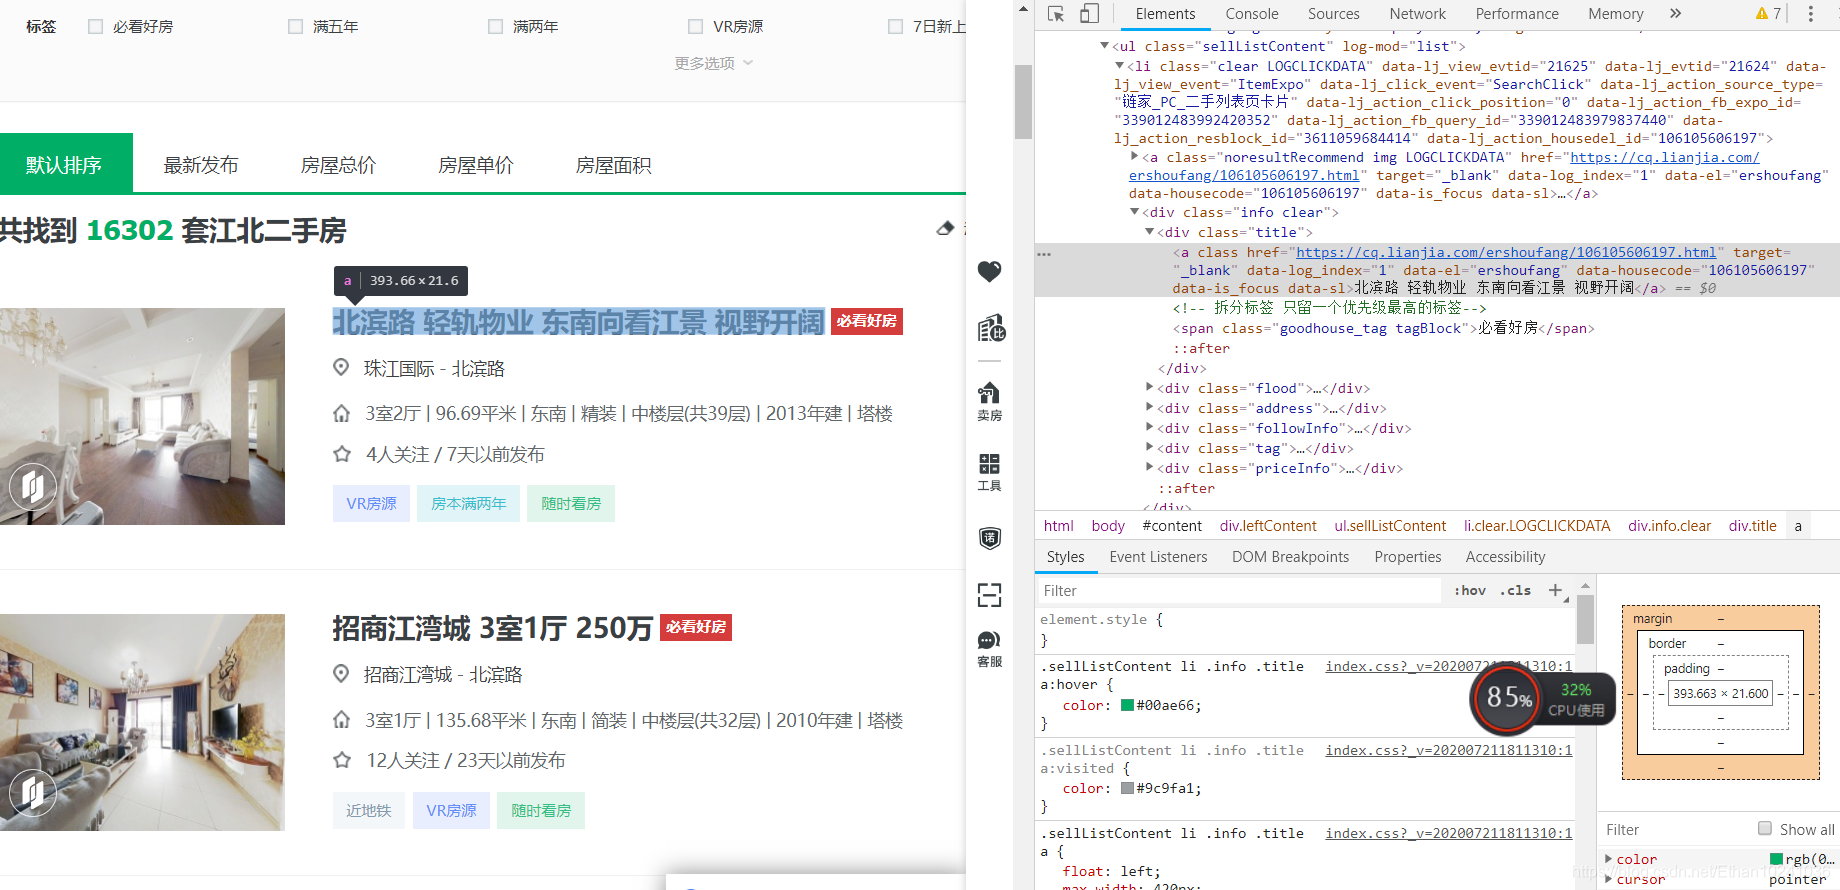
Task: Click the eraser clear icon near results
Action: [945, 229]
